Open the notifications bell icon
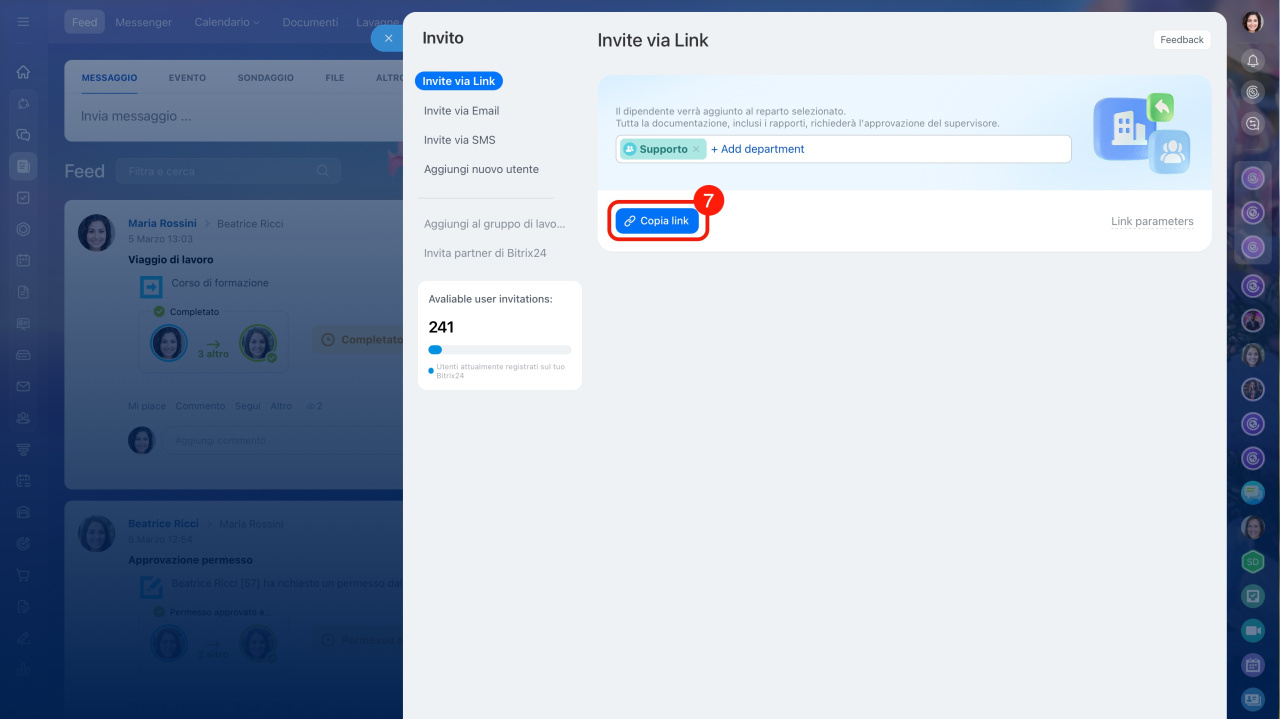This screenshot has width=1280, height=719. coord(1252,61)
